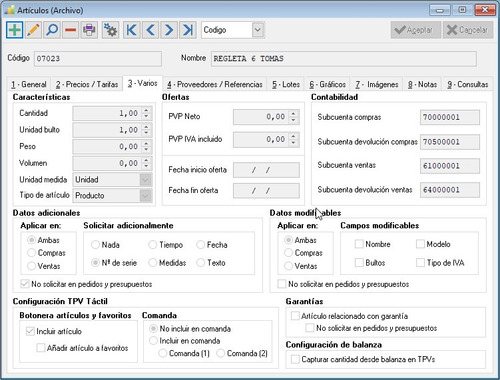The height and width of the screenshot is (380, 500).
Task: Go to previous record arrow icon
Action: (x=150, y=30)
